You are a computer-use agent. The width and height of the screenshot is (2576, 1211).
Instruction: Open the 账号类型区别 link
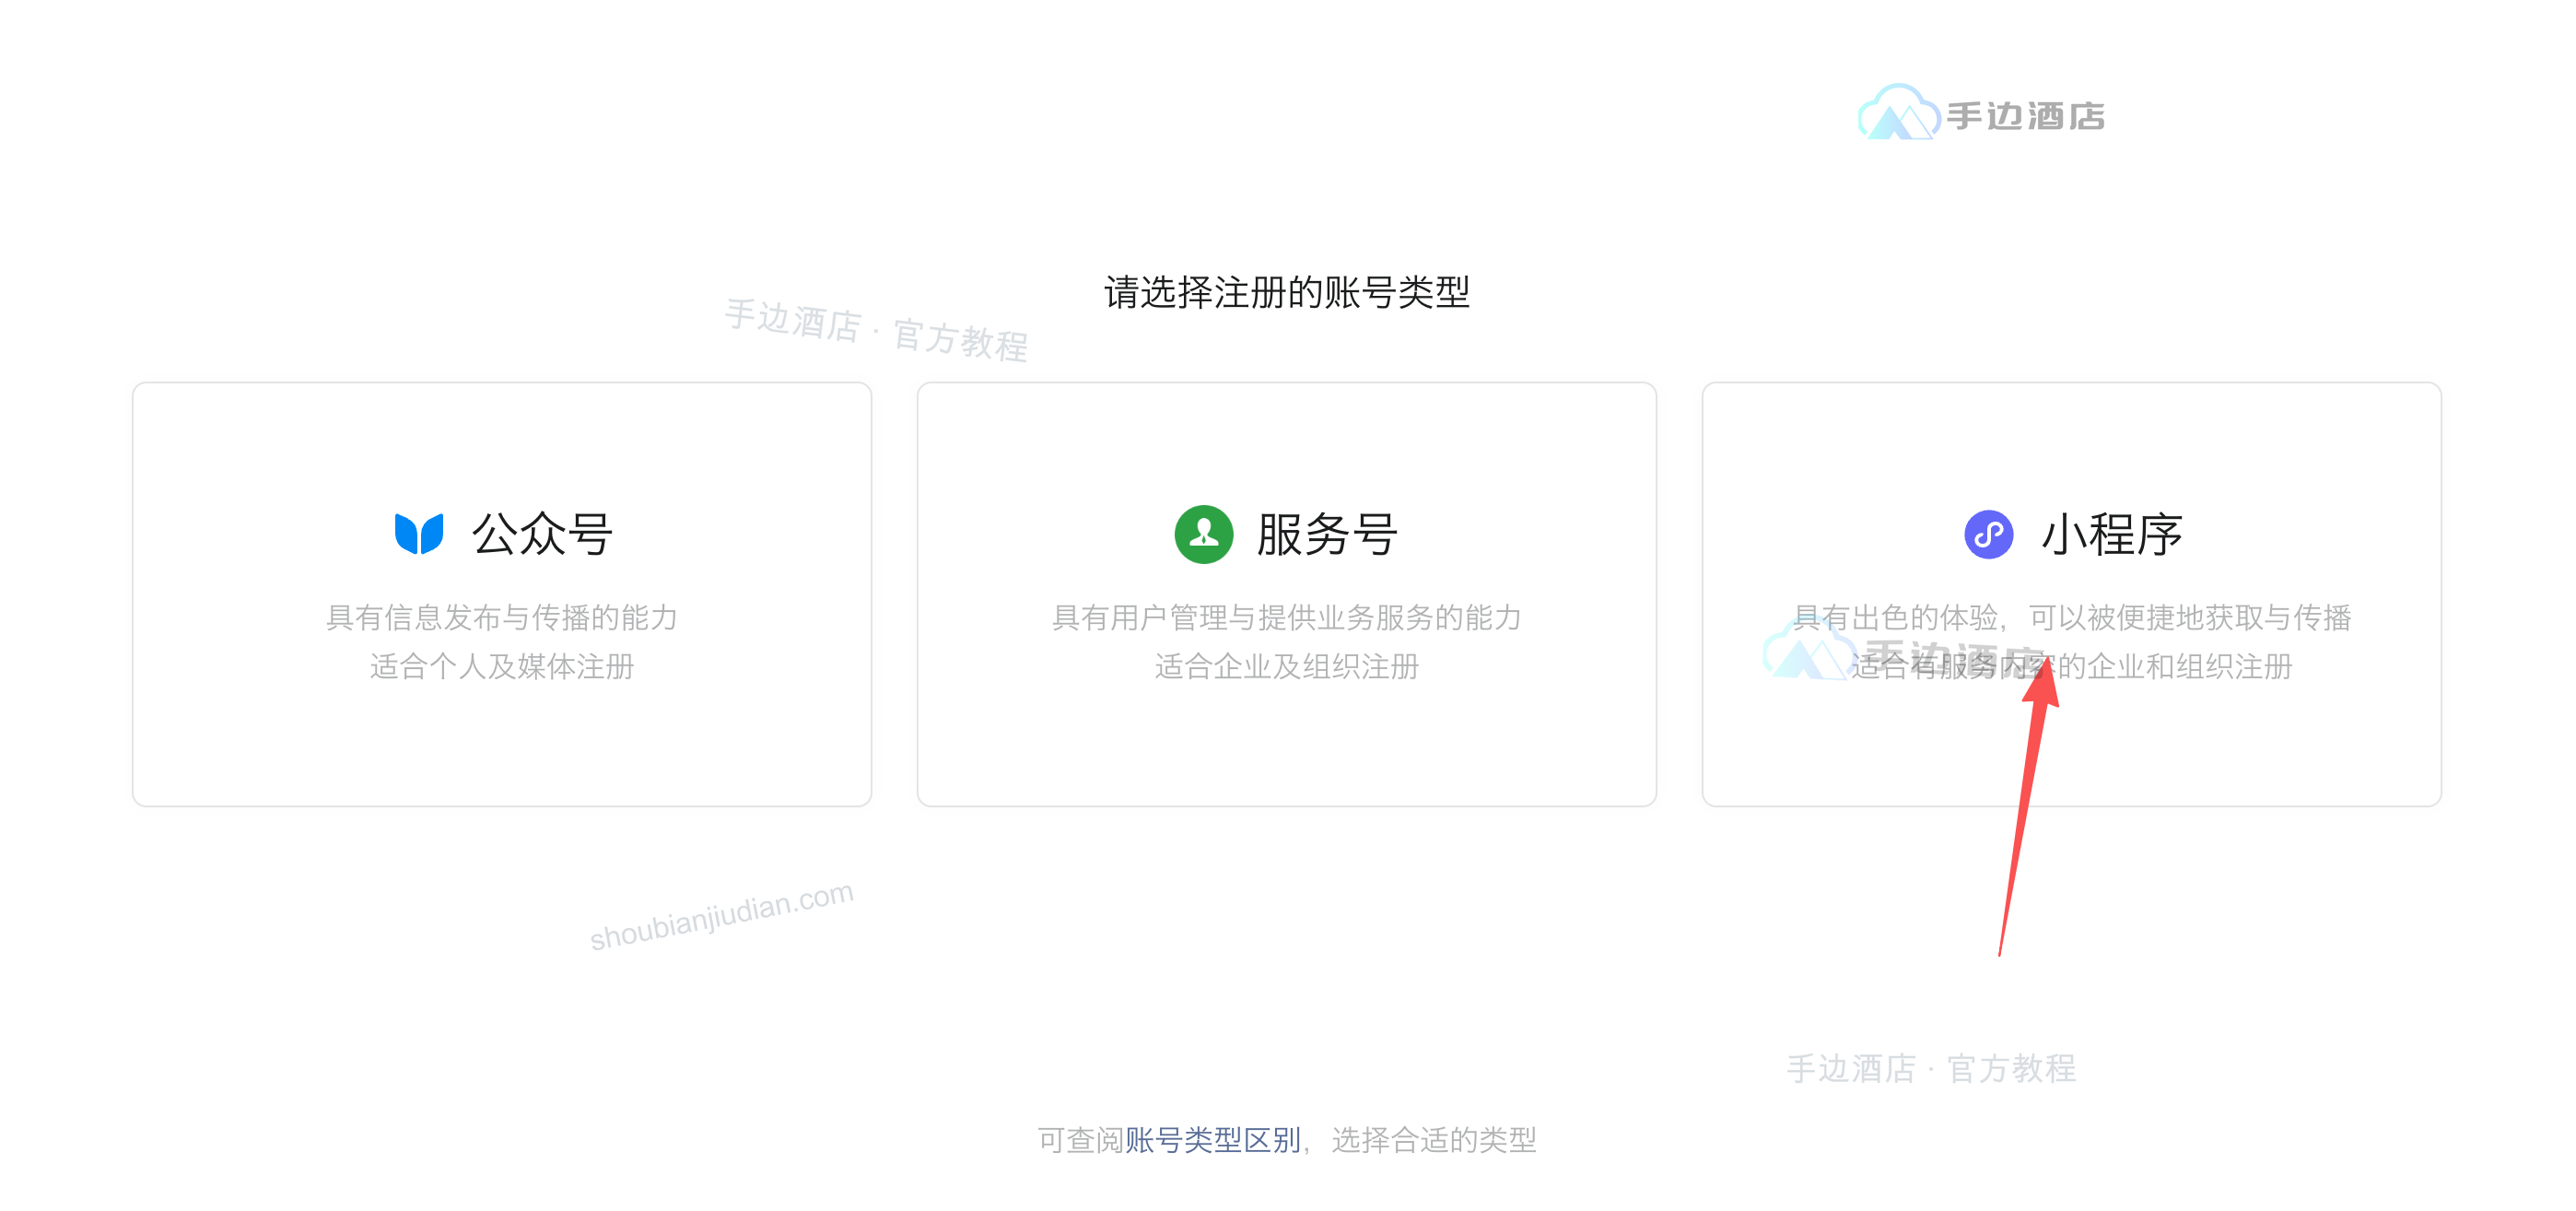point(1213,1139)
